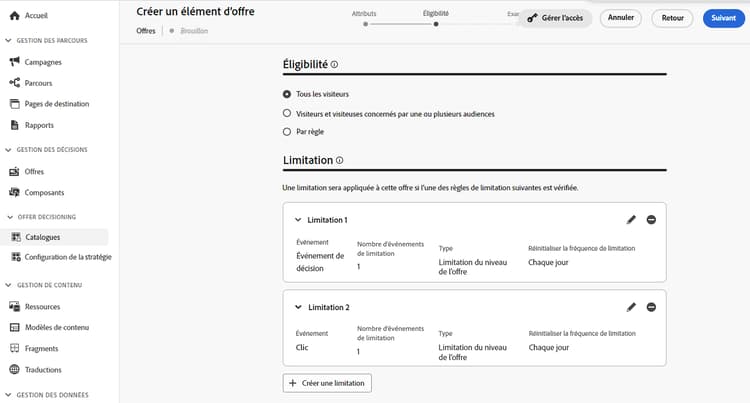
Task: Click the Suivant button
Action: click(x=723, y=18)
